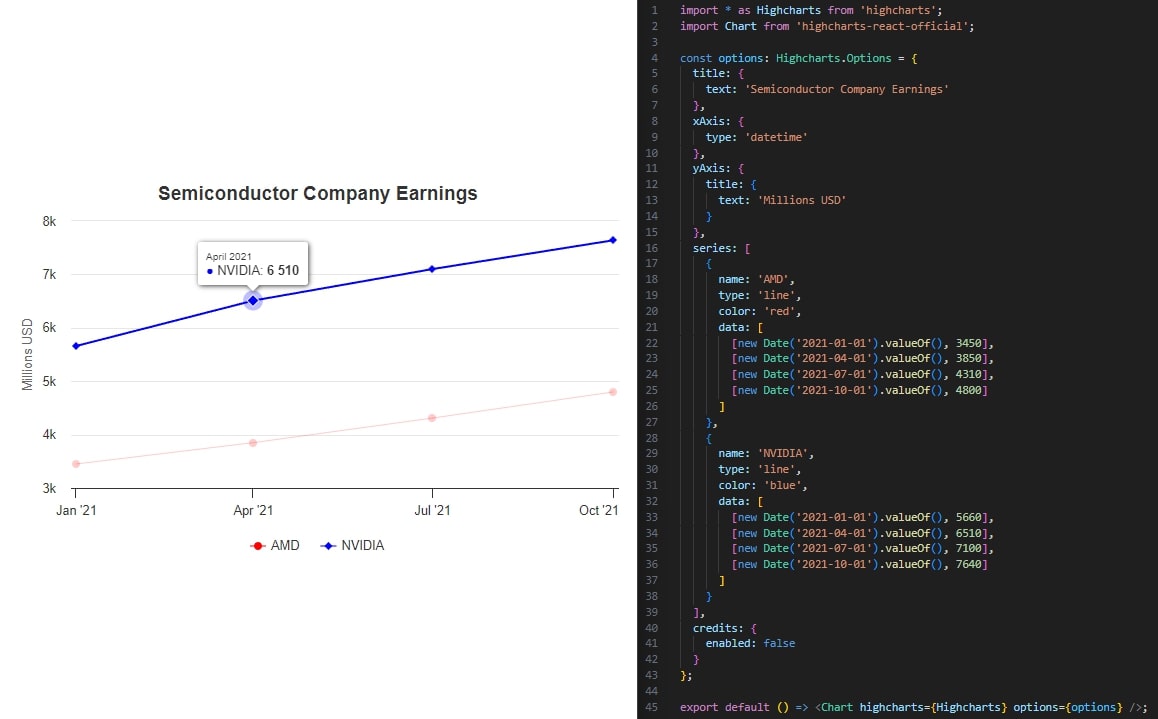Click the Oct '21 x-axis label

[598, 510]
